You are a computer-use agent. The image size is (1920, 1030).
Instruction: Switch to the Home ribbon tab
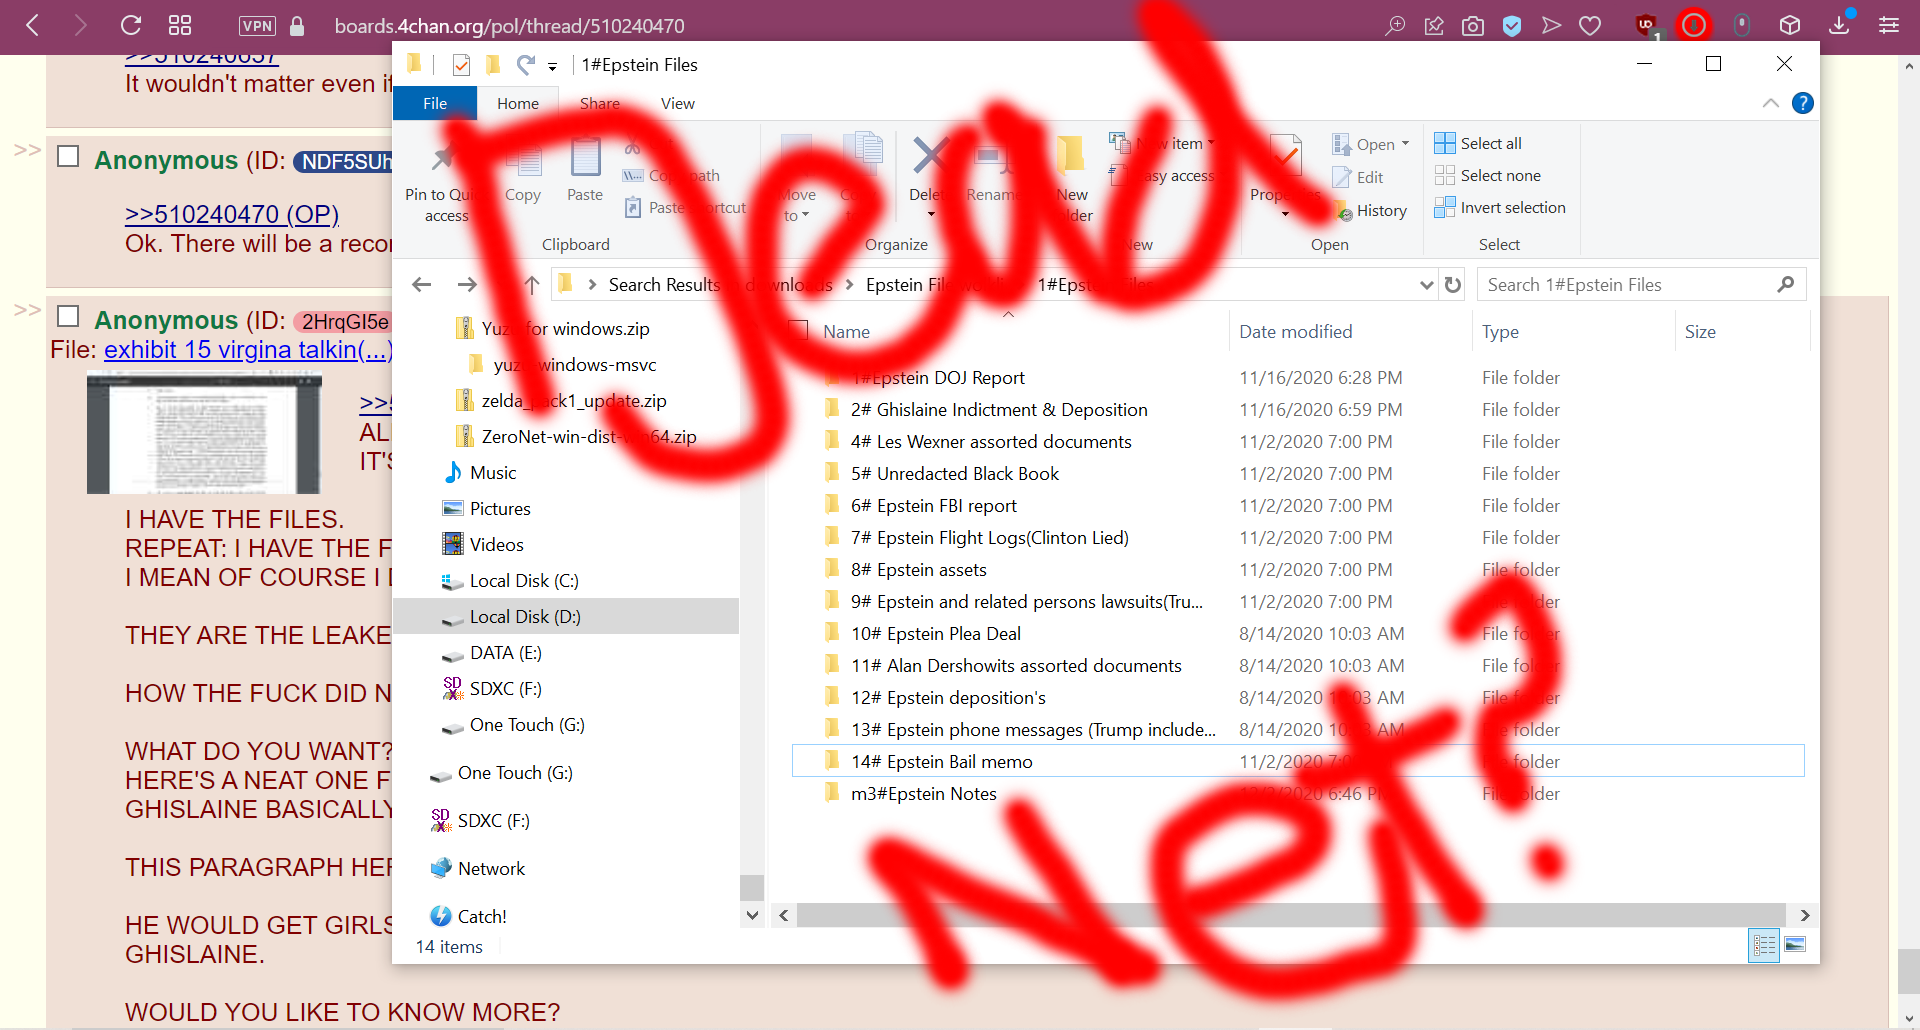coord(518,103)
